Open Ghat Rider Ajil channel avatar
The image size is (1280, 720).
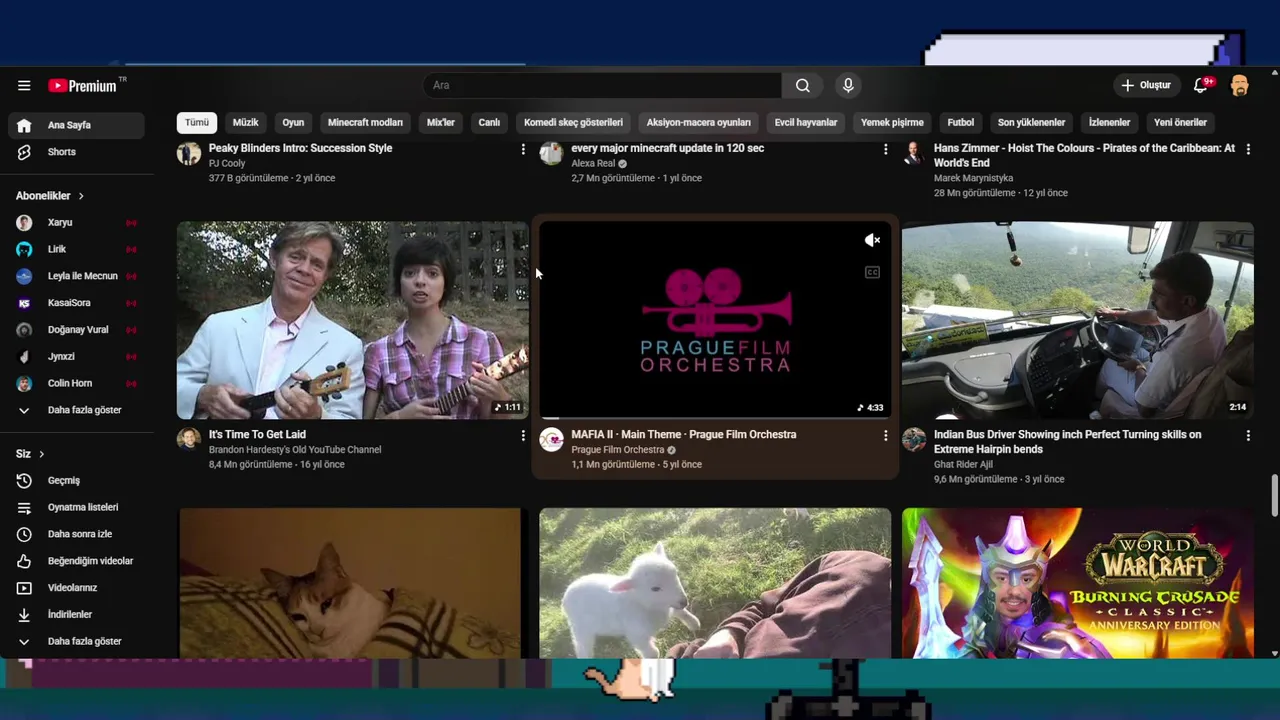pyautogui.click(x=914, y=440)
